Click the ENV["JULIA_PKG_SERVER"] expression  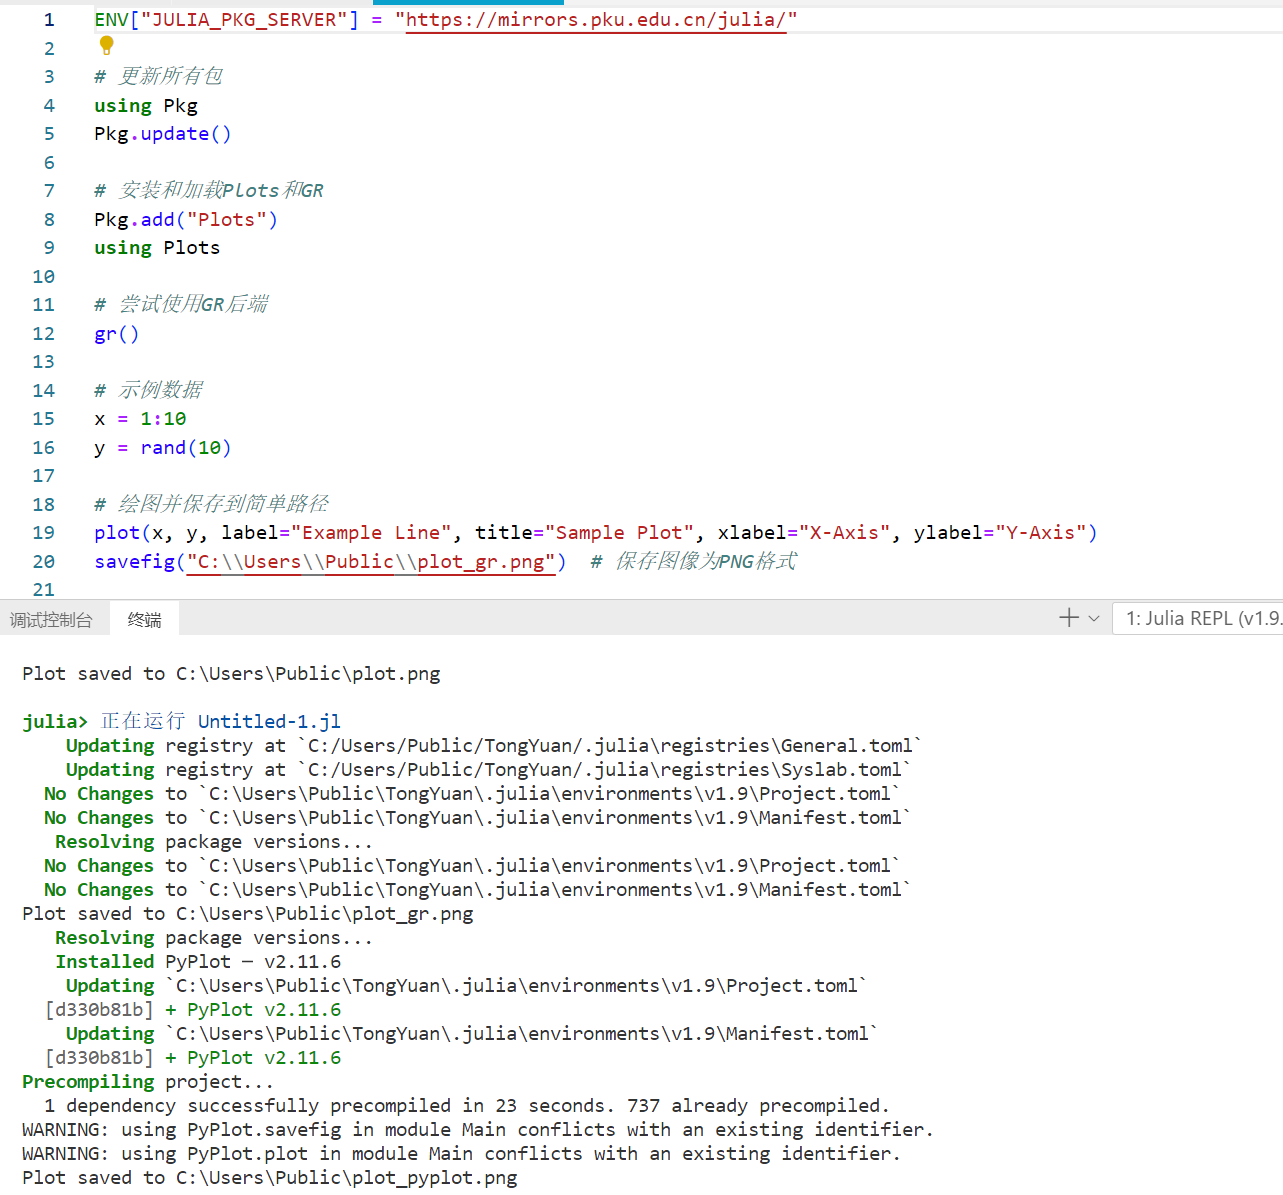pyautogui.click(x=226, y=20)
